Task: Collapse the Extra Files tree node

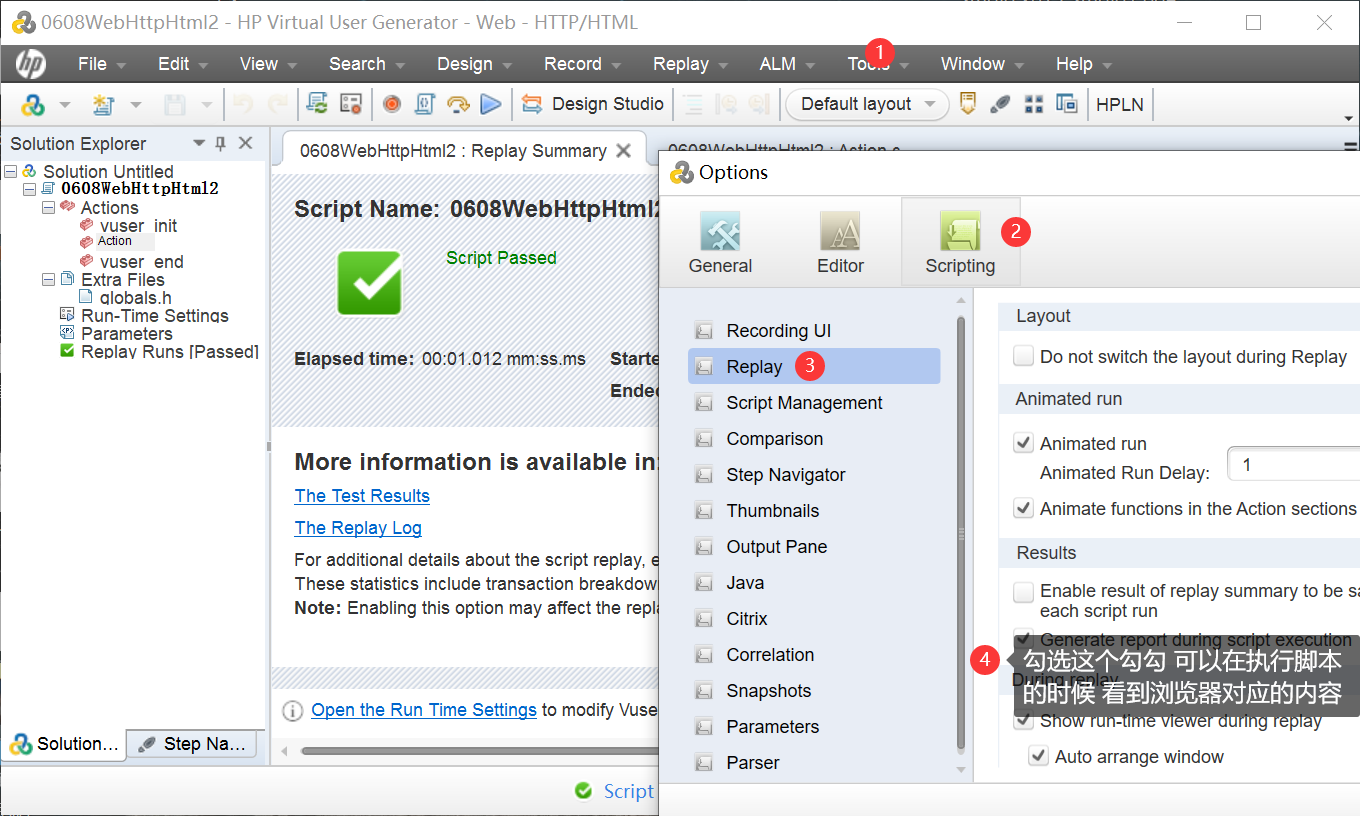Action: point(48,280)
